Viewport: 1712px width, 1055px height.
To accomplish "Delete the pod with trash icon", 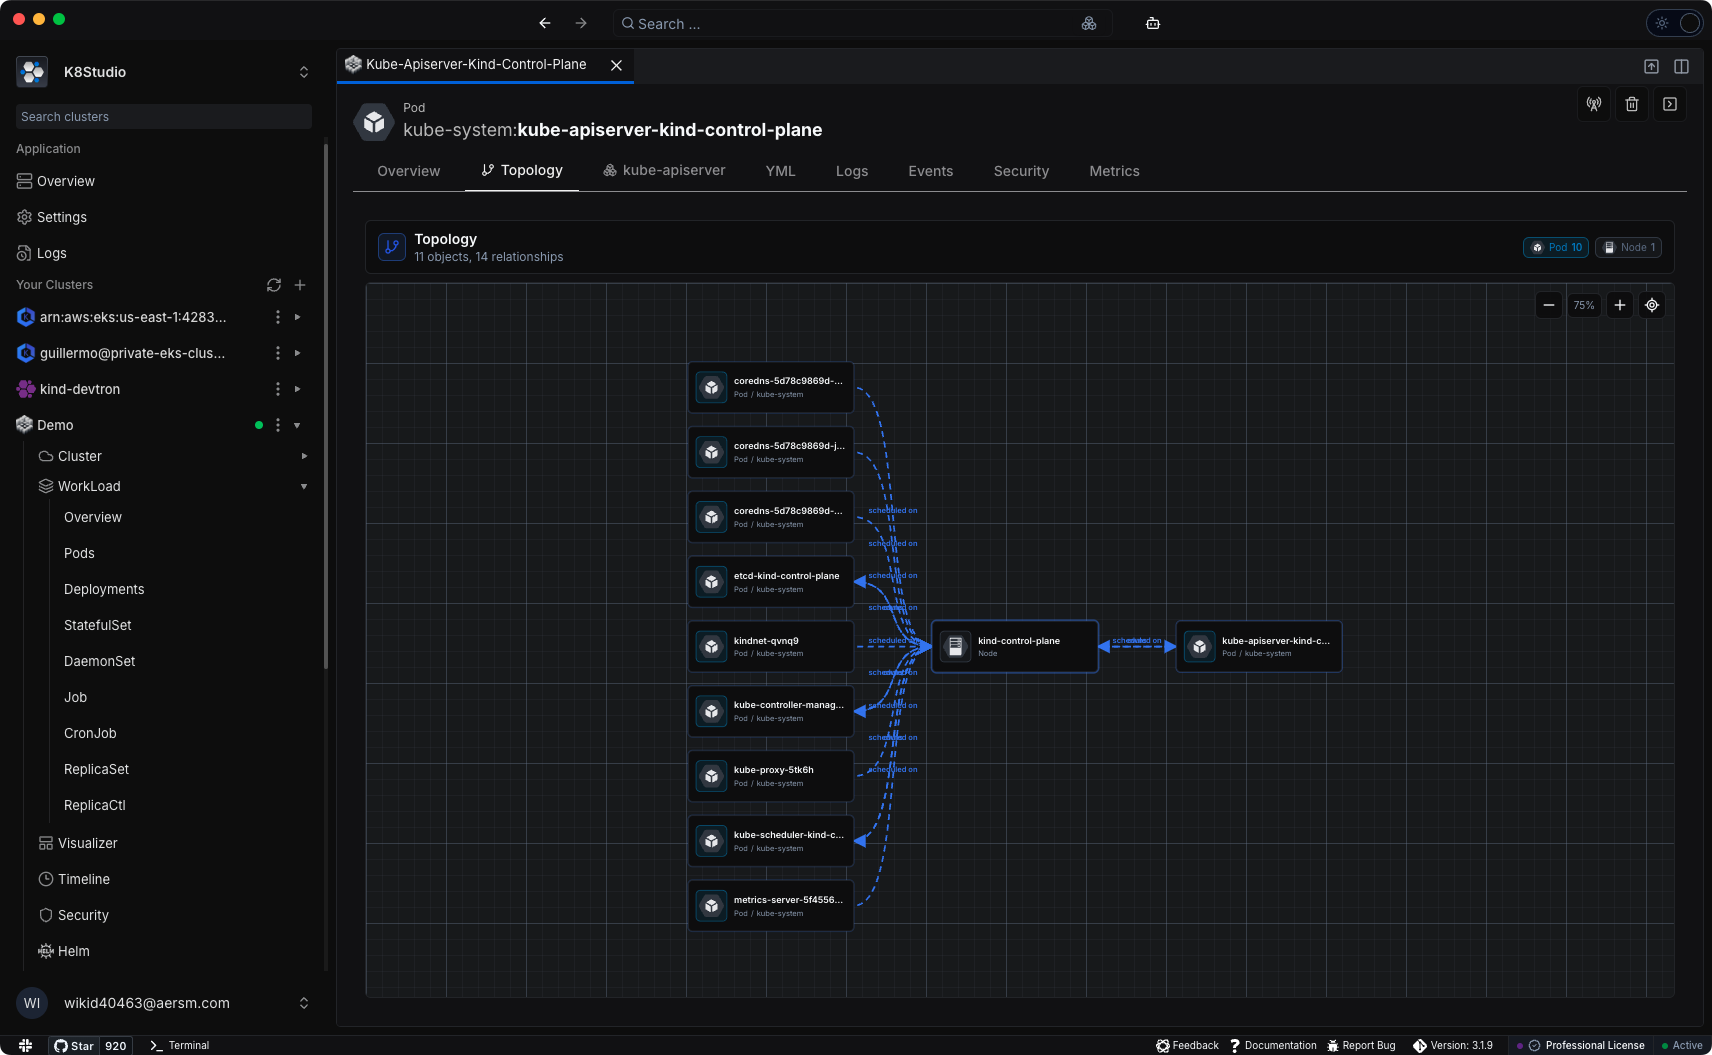I will tap(1632, 104).
